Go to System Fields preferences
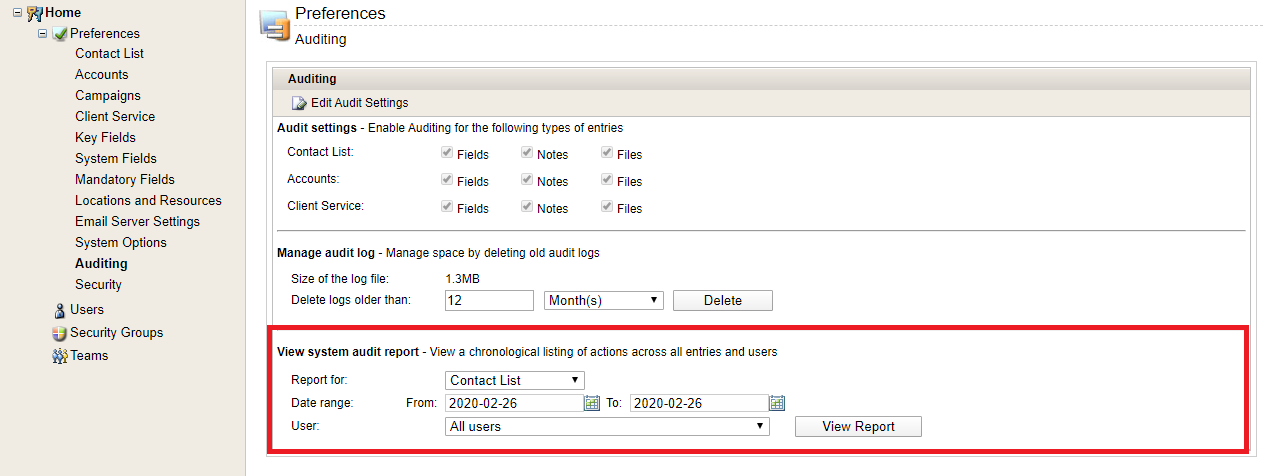 pyautogui.click(x=116, y=159)
